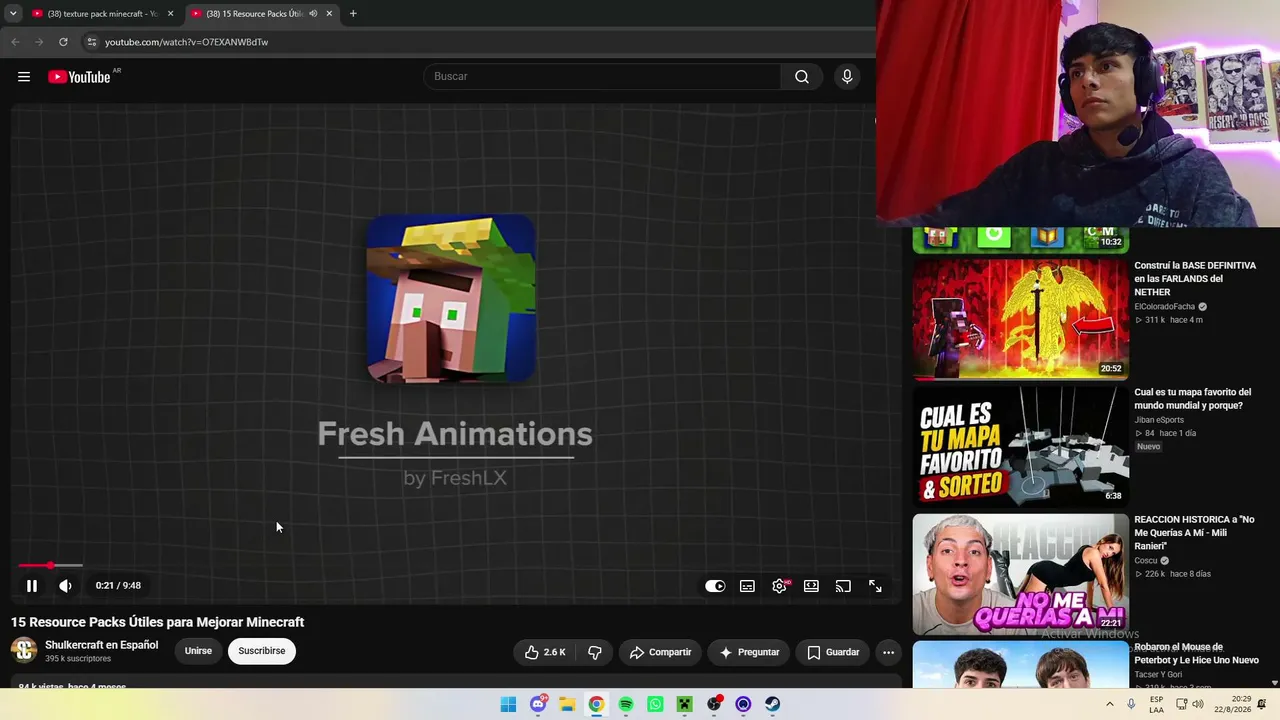Viewport: 1280px width, 720px height.
Task: Switch to the texture pack minecraft tab
Action: coord(102,14)
